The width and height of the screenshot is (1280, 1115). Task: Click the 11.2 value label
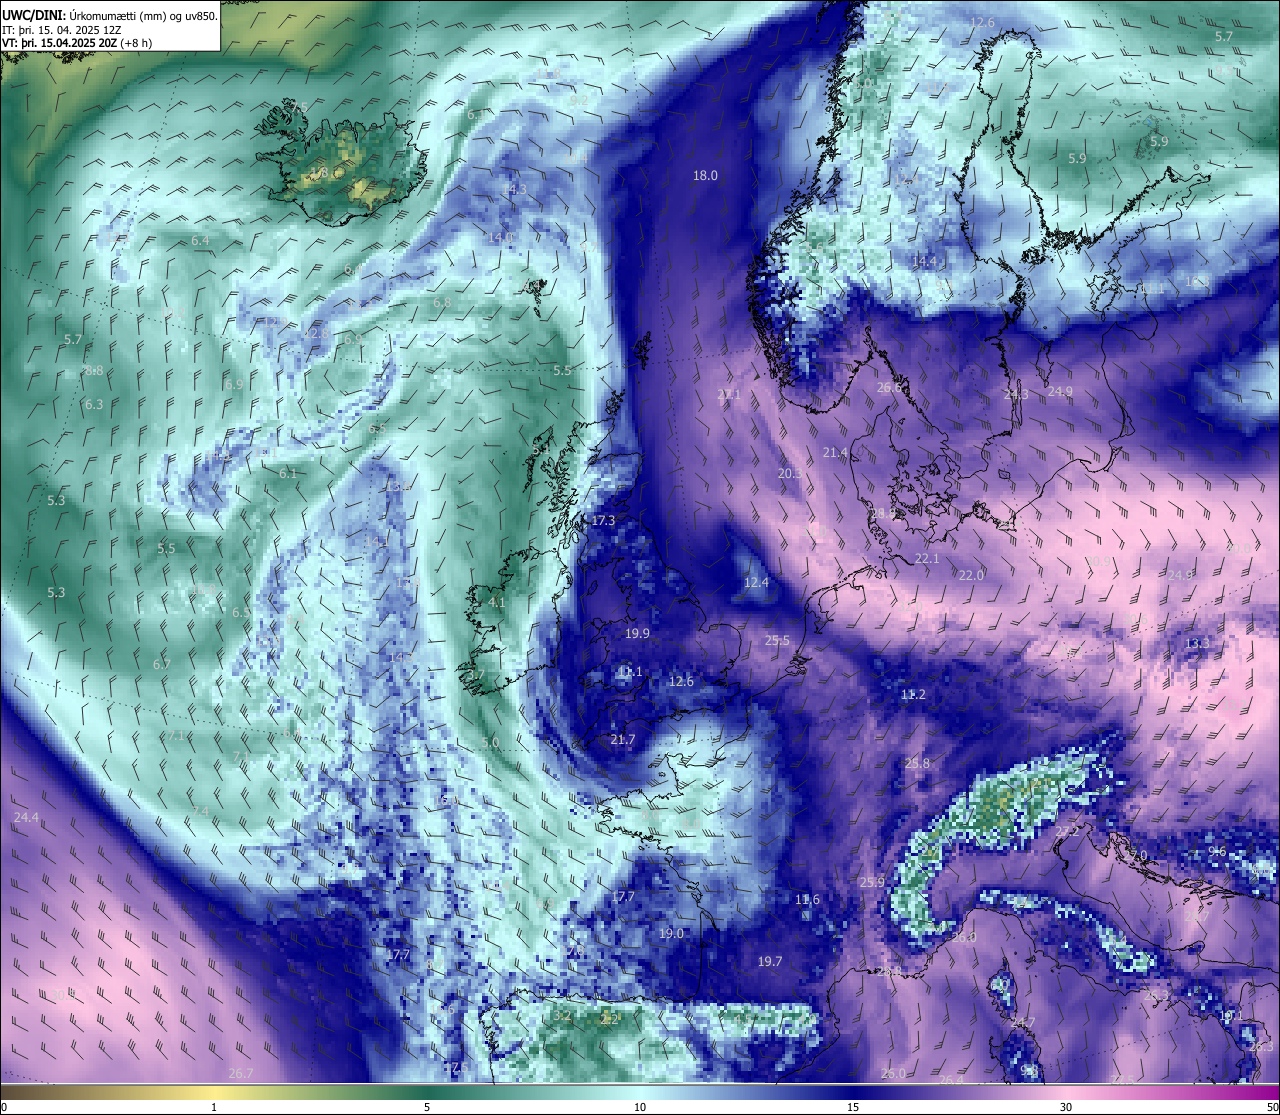coord(913,694)
